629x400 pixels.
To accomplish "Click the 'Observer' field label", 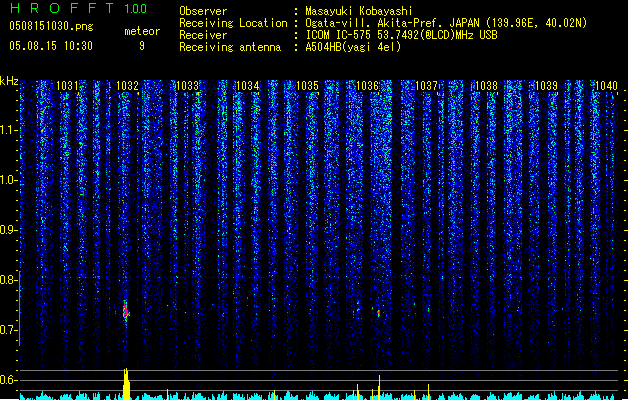I will pyautogui.click(x=203, y=11).
